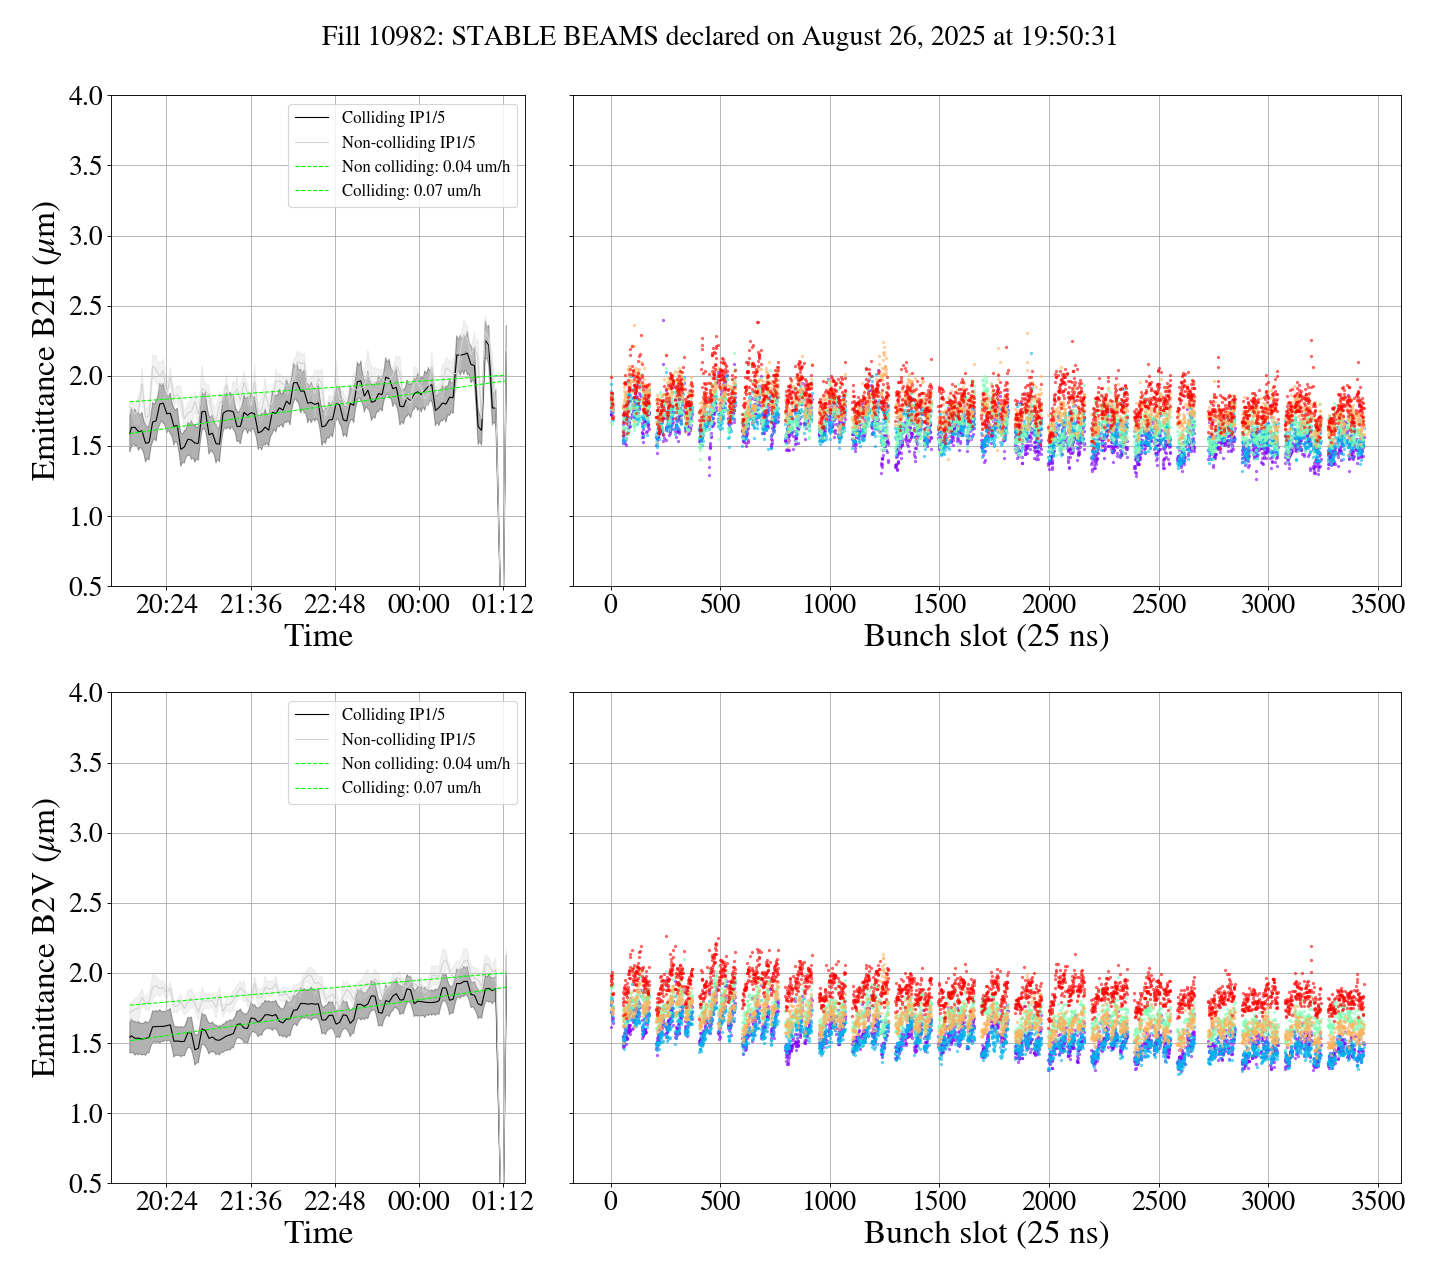The height and width of the screenshot is (1280, 1440).
Task: Click the 1000 bunch slot tick on B2V scatter
Action: (829, 1201)
